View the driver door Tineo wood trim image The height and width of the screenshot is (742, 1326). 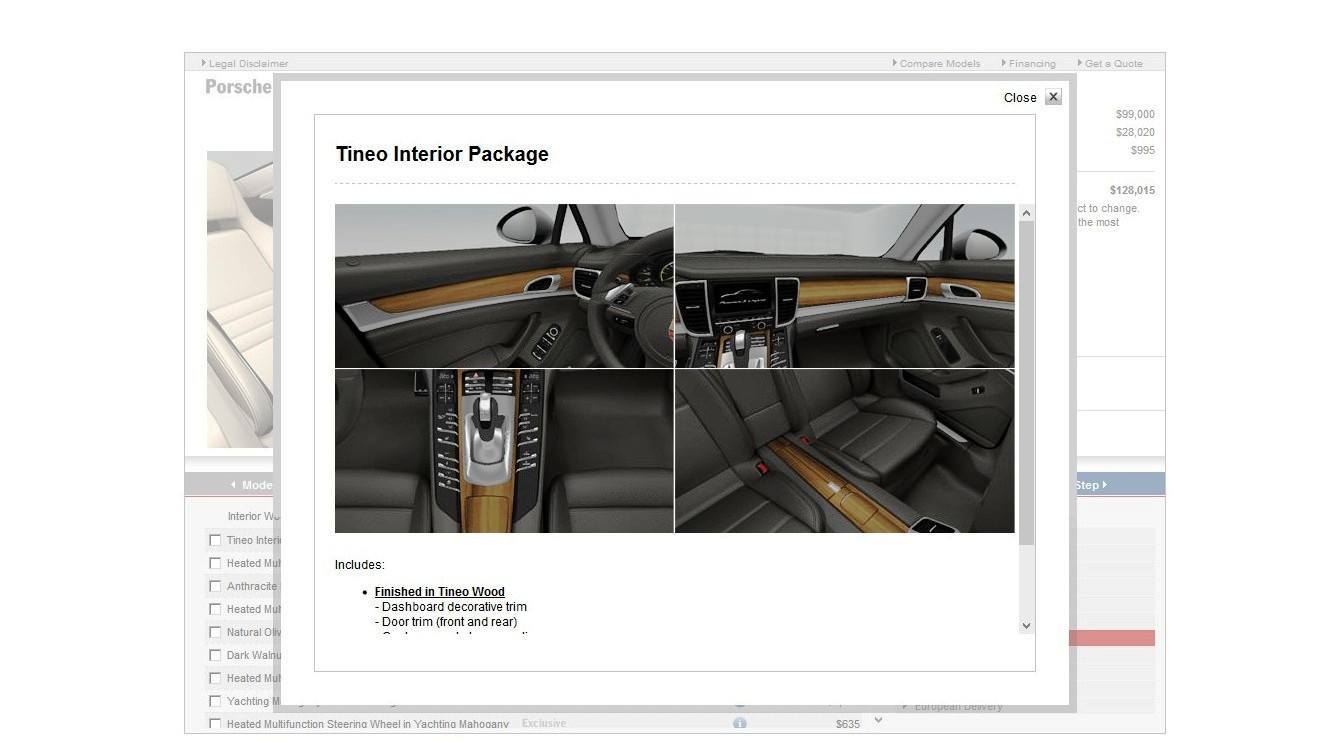[x=504, y=286]
